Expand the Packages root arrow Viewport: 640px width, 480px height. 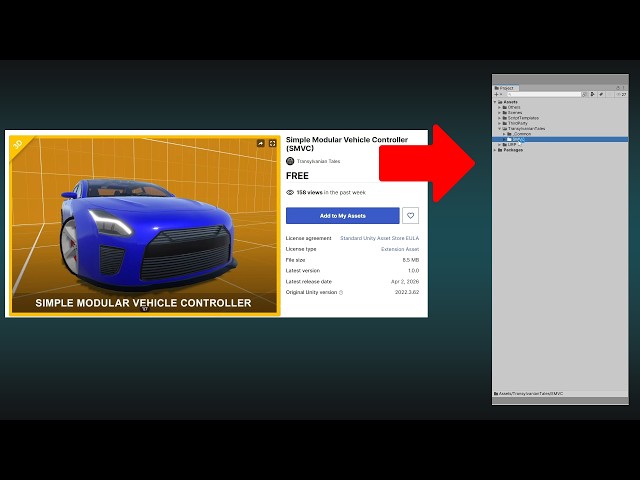tap(495, 150)
